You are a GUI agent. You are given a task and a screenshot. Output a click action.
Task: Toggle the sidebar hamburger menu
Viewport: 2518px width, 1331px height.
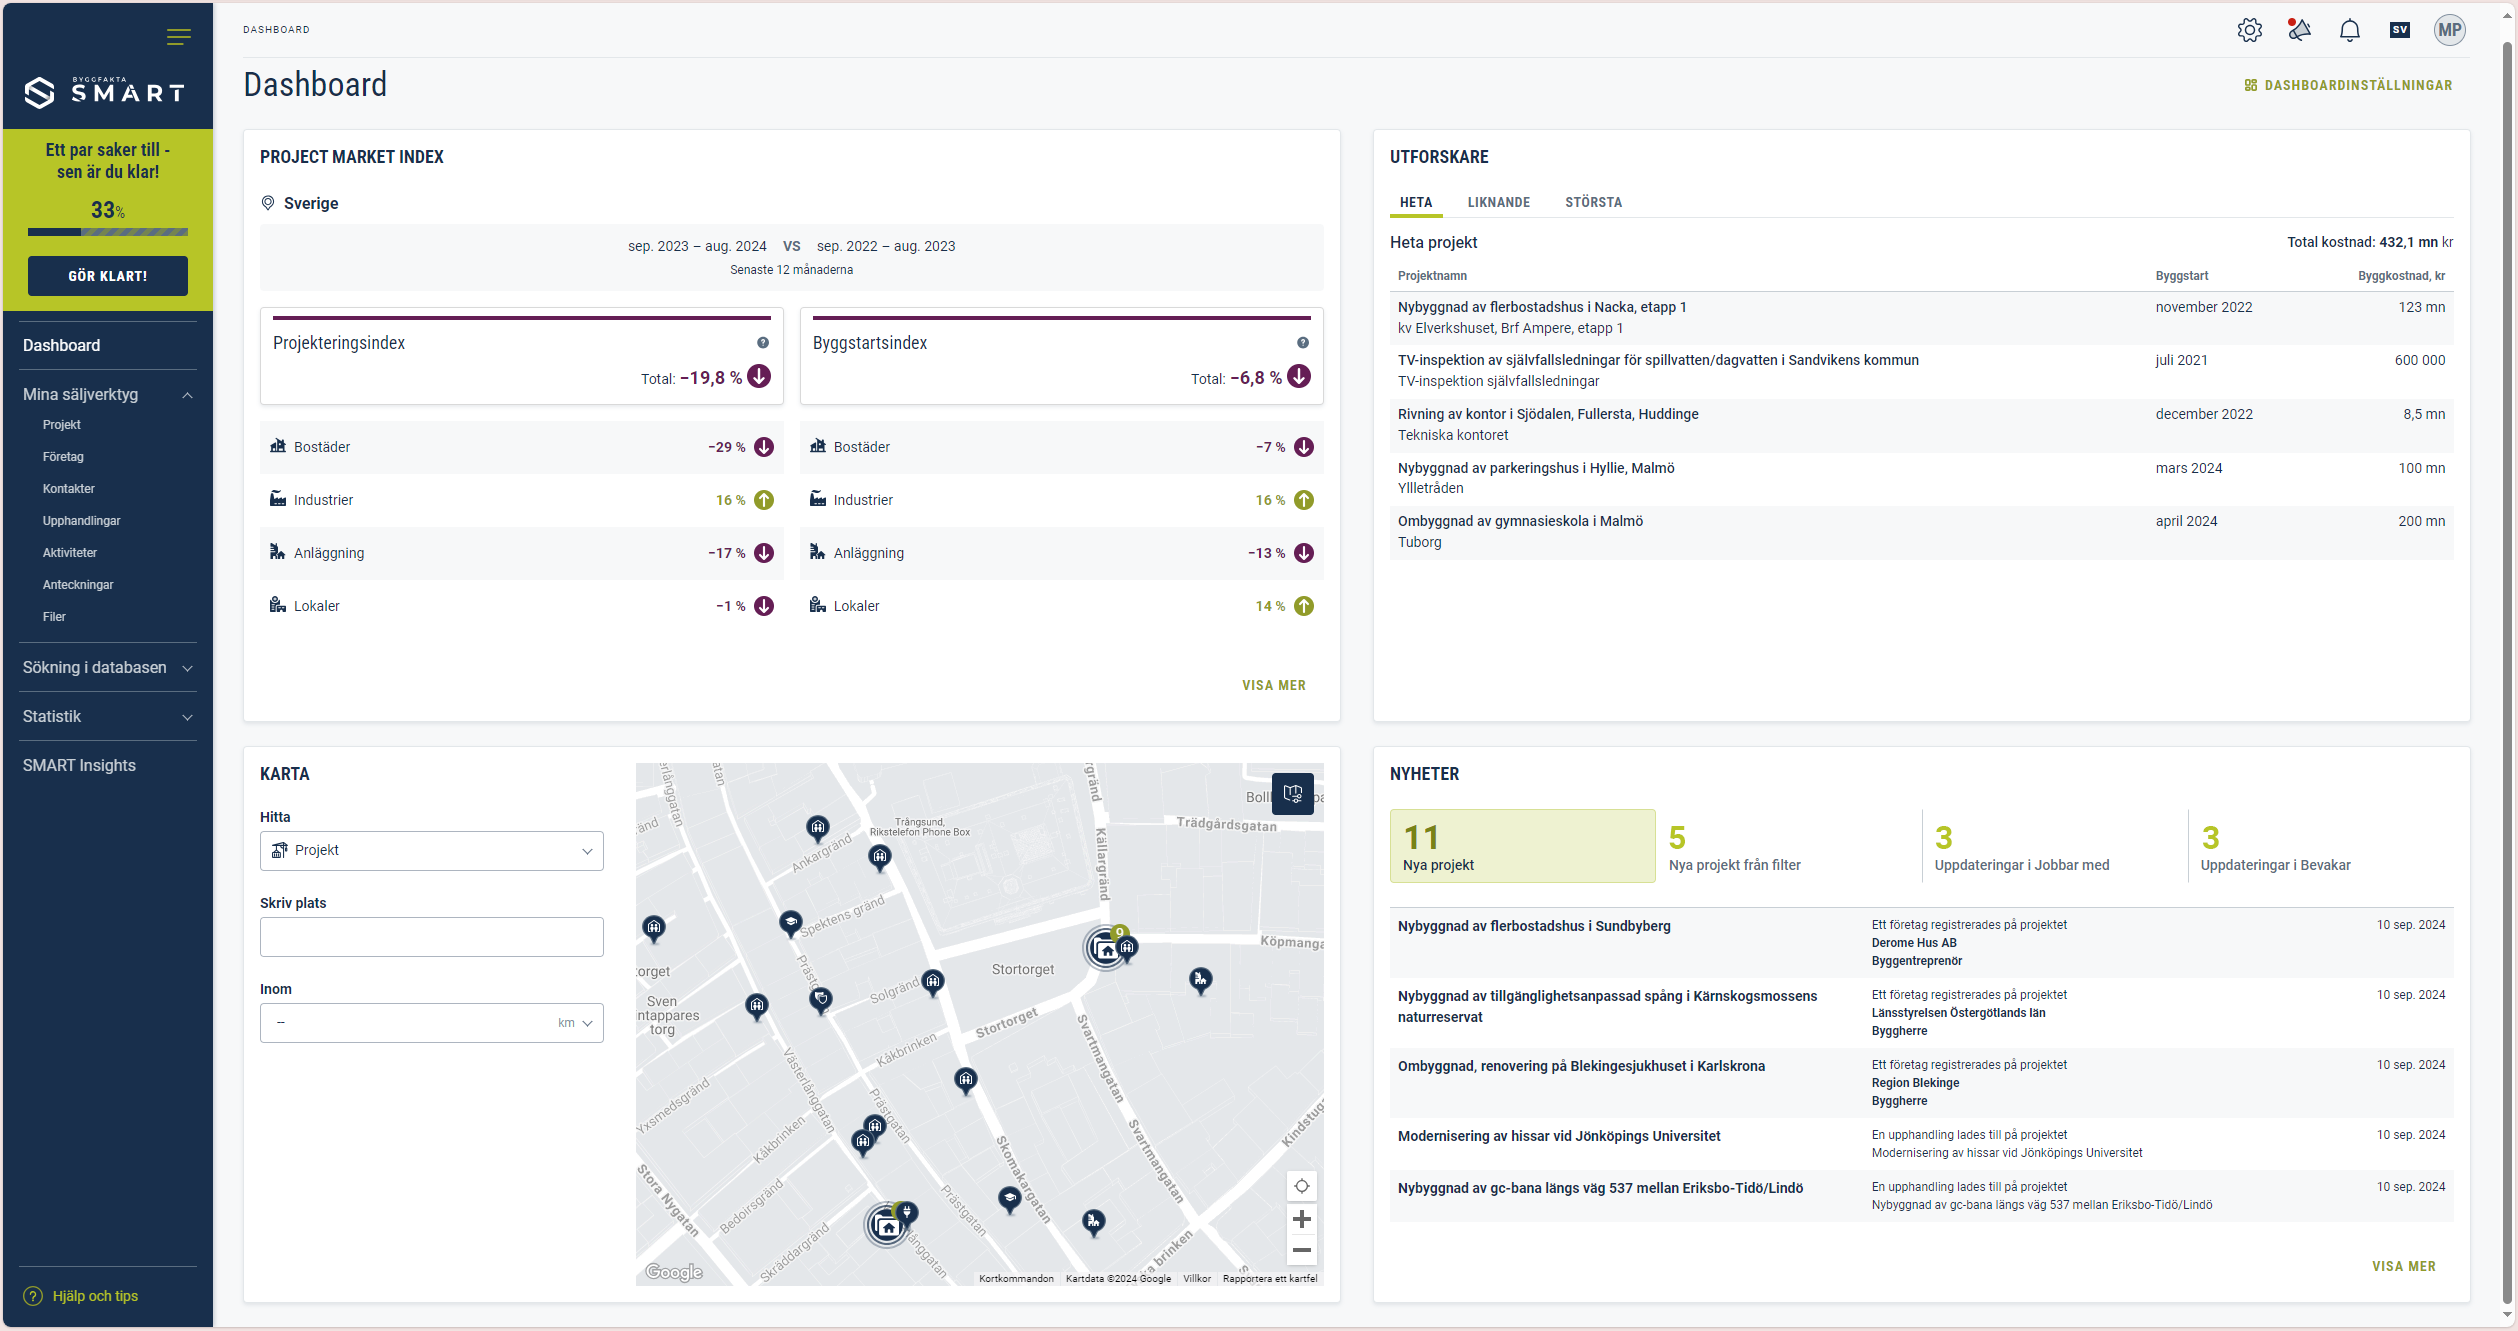[179, 37]
